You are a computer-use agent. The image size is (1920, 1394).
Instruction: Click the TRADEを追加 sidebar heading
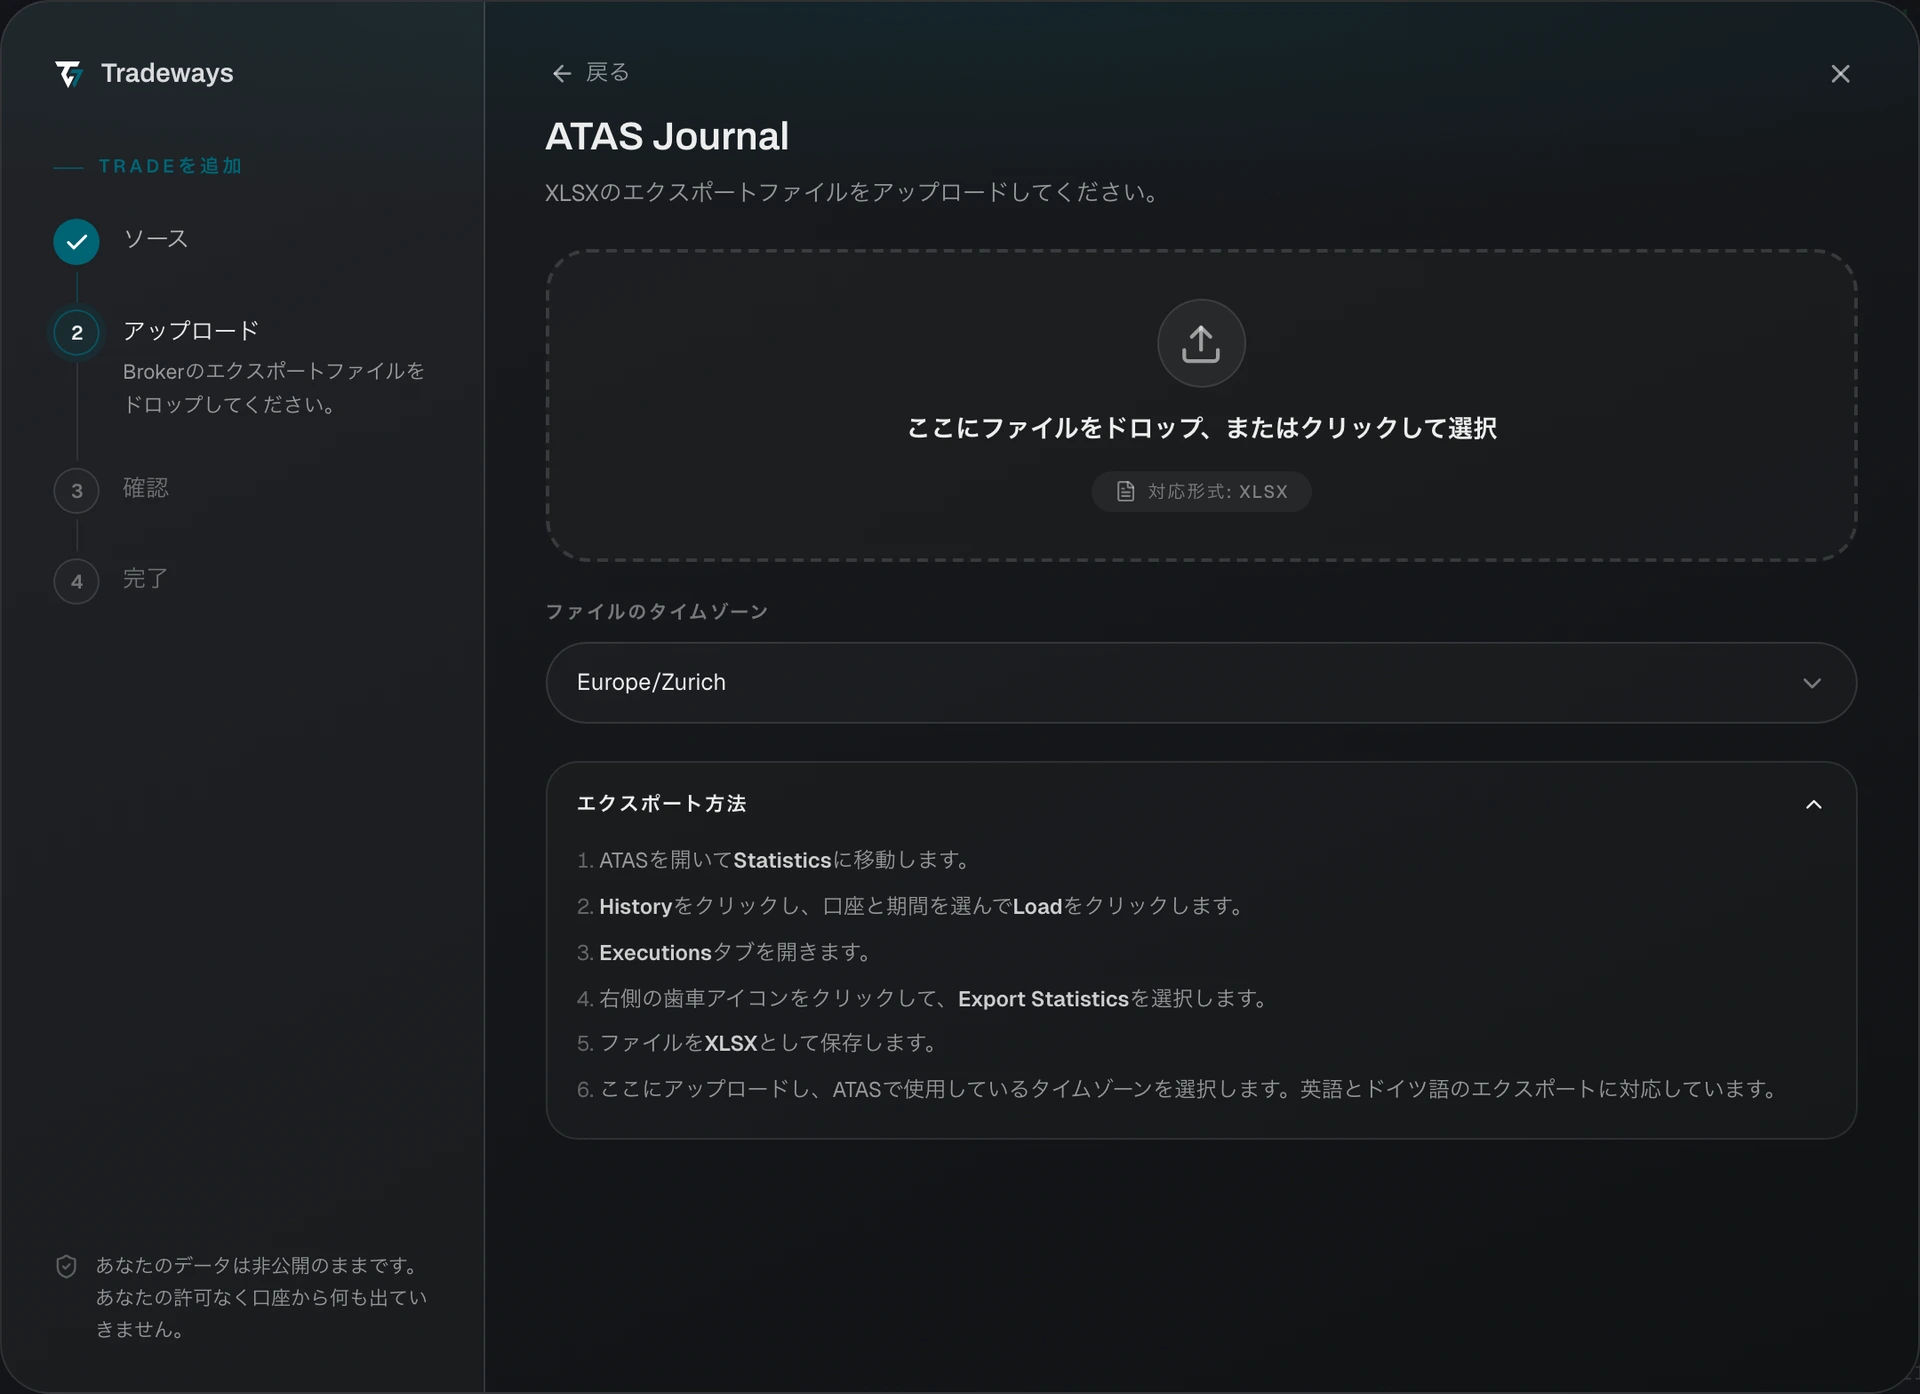170,166
